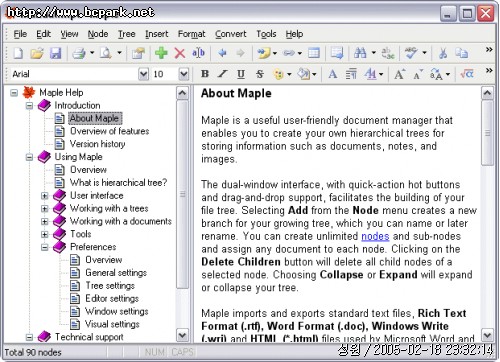Select the General settings tree item
This screenshot has width=500, height=362.
116,273
